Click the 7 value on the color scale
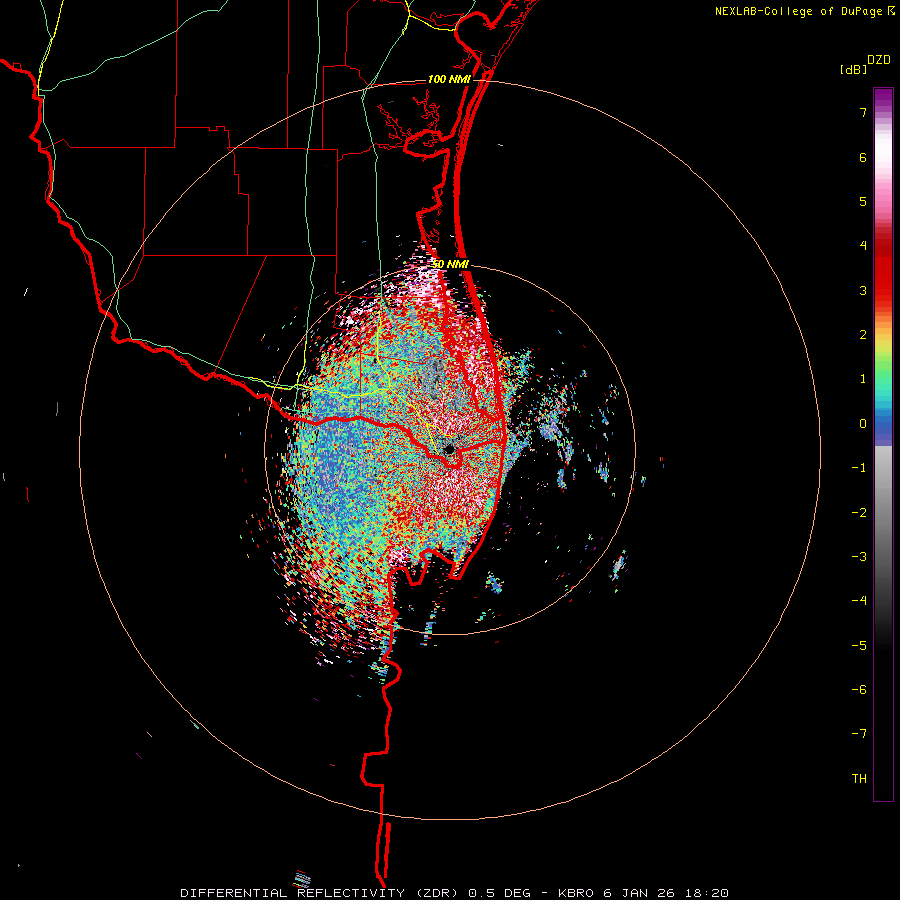This screenshot has width=900, height=900. (863, 112)
